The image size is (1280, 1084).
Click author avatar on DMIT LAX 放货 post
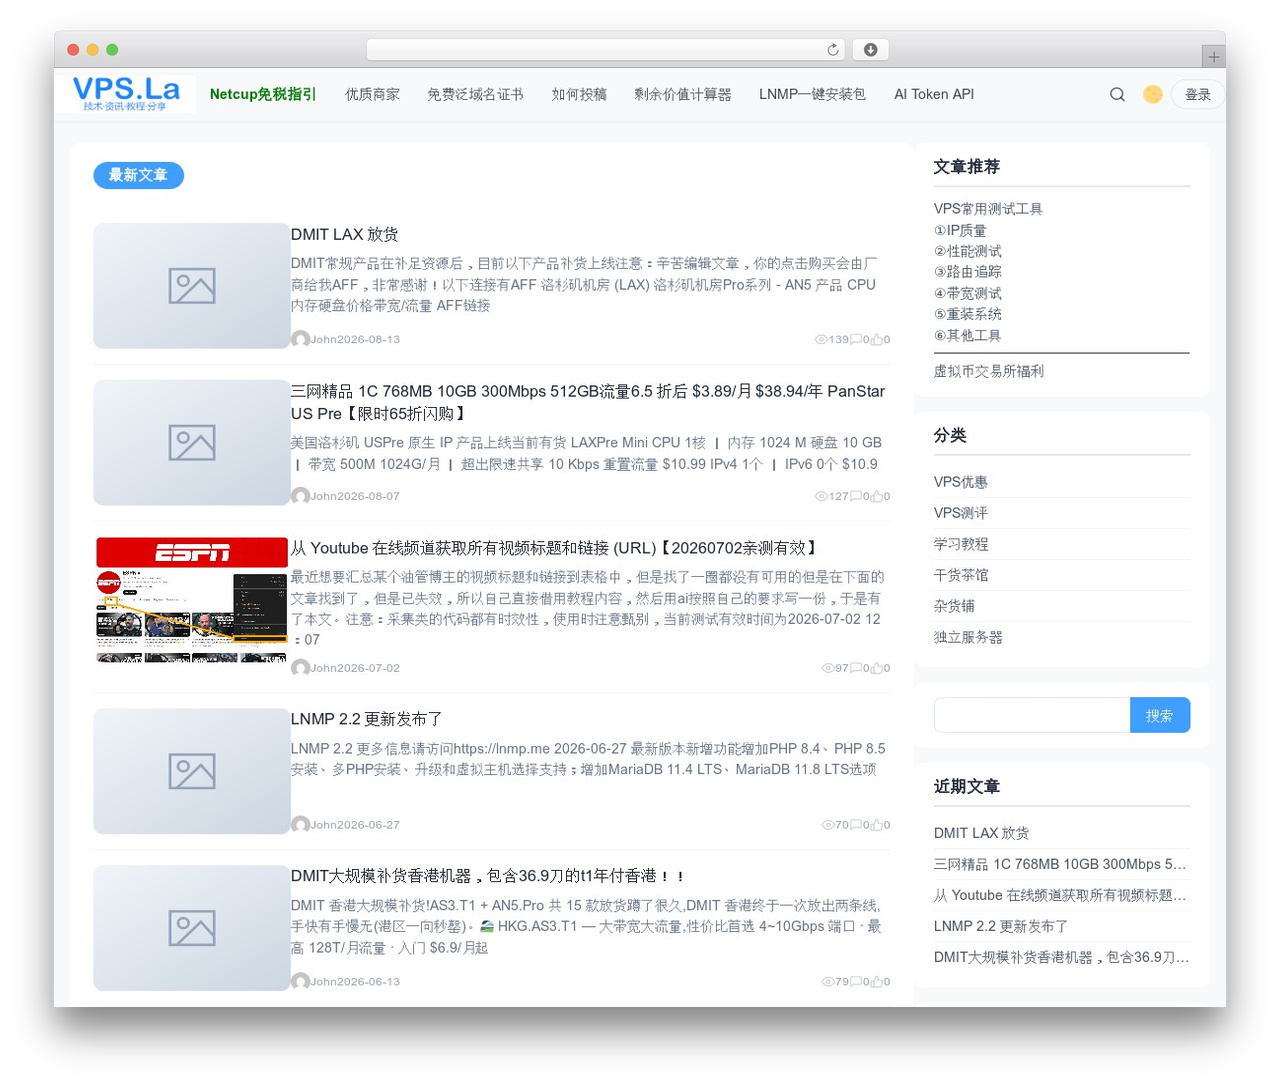coord(300,339)
